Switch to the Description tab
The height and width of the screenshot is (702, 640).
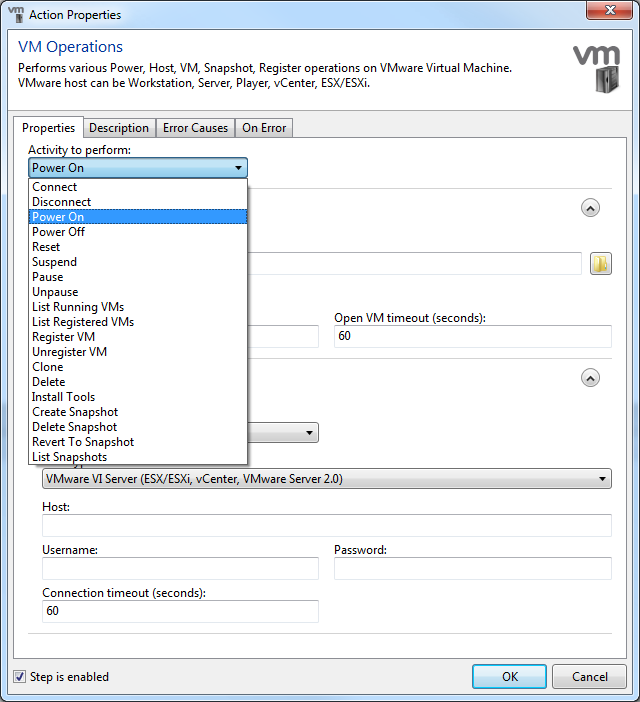tap(119, 128)
